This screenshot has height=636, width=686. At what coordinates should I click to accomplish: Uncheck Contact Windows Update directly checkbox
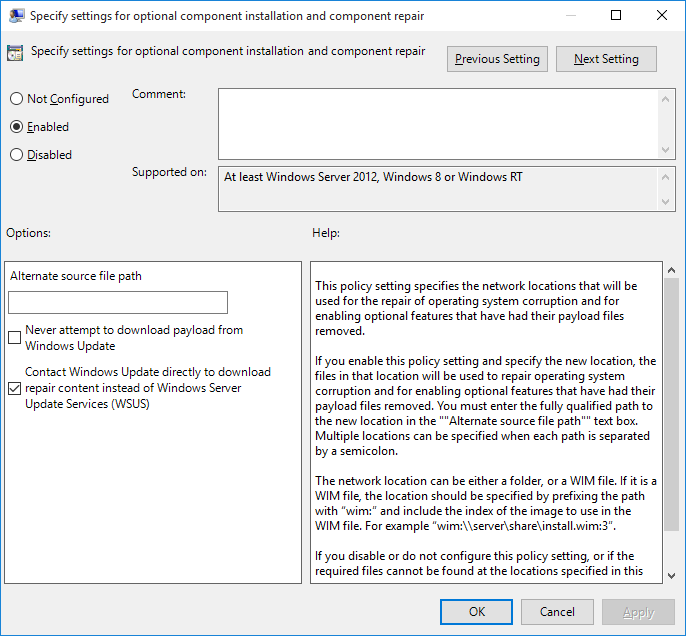pos(15,388)
